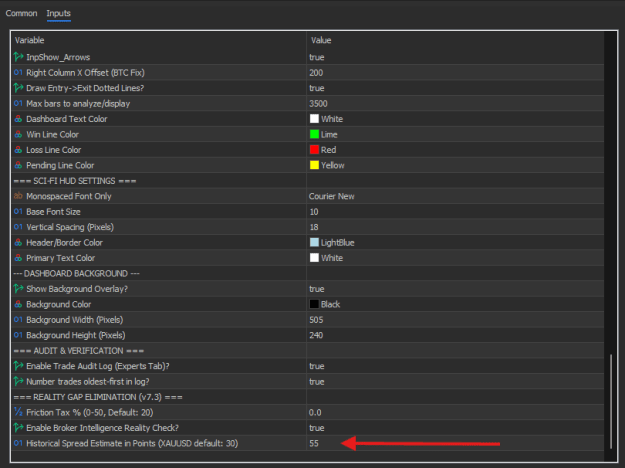Click the boolean icon beside Show Background Overlay
This screenshot has height=468, width=625.
pos(18,289)
